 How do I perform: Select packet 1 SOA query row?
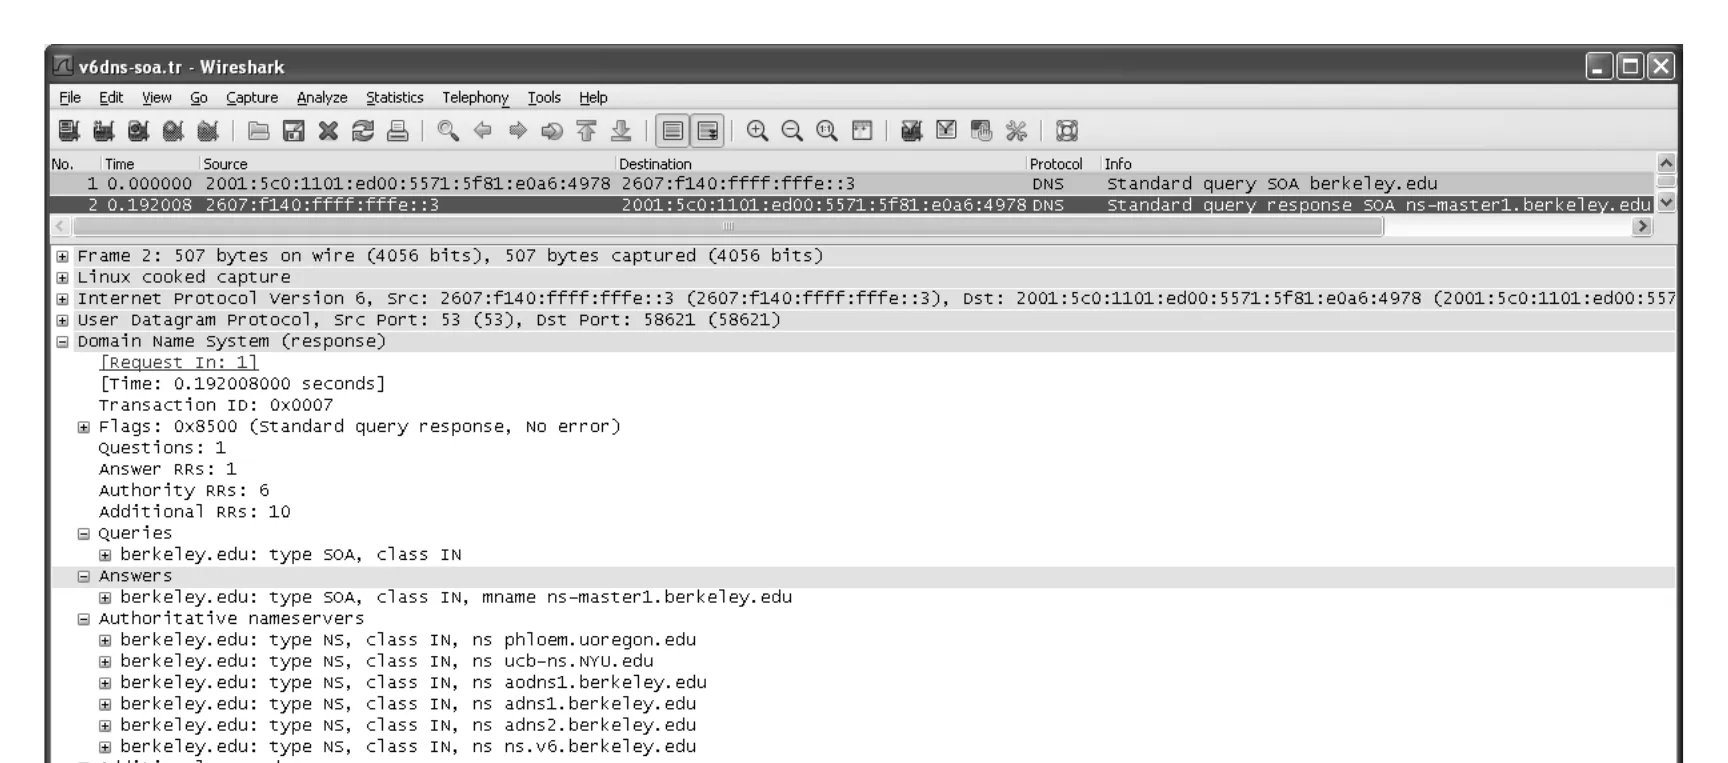(x=852, y=184)
